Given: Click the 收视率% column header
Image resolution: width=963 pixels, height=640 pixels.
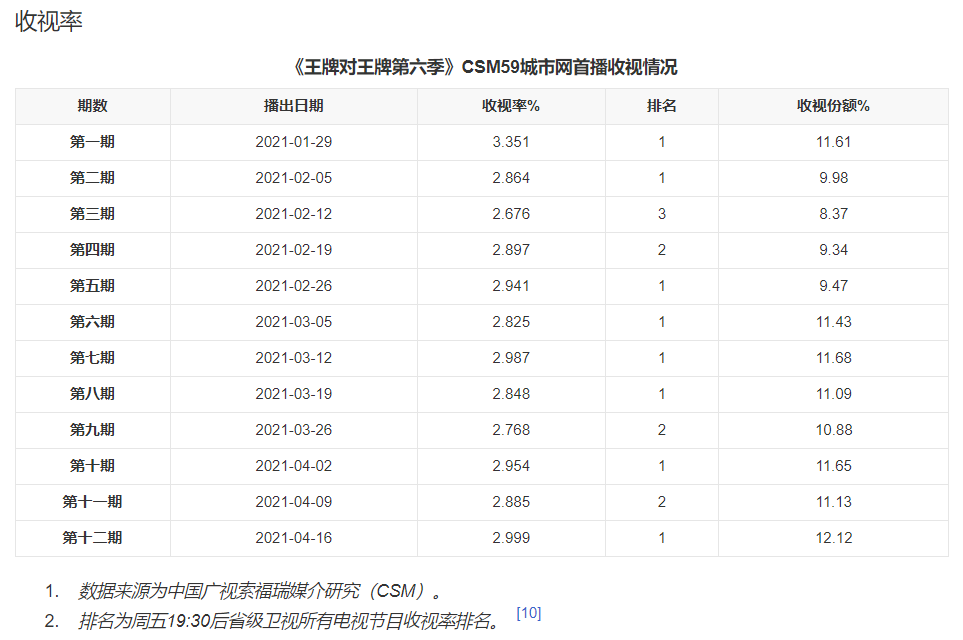Looking at the screenshot, I should (x=511, y=106).
